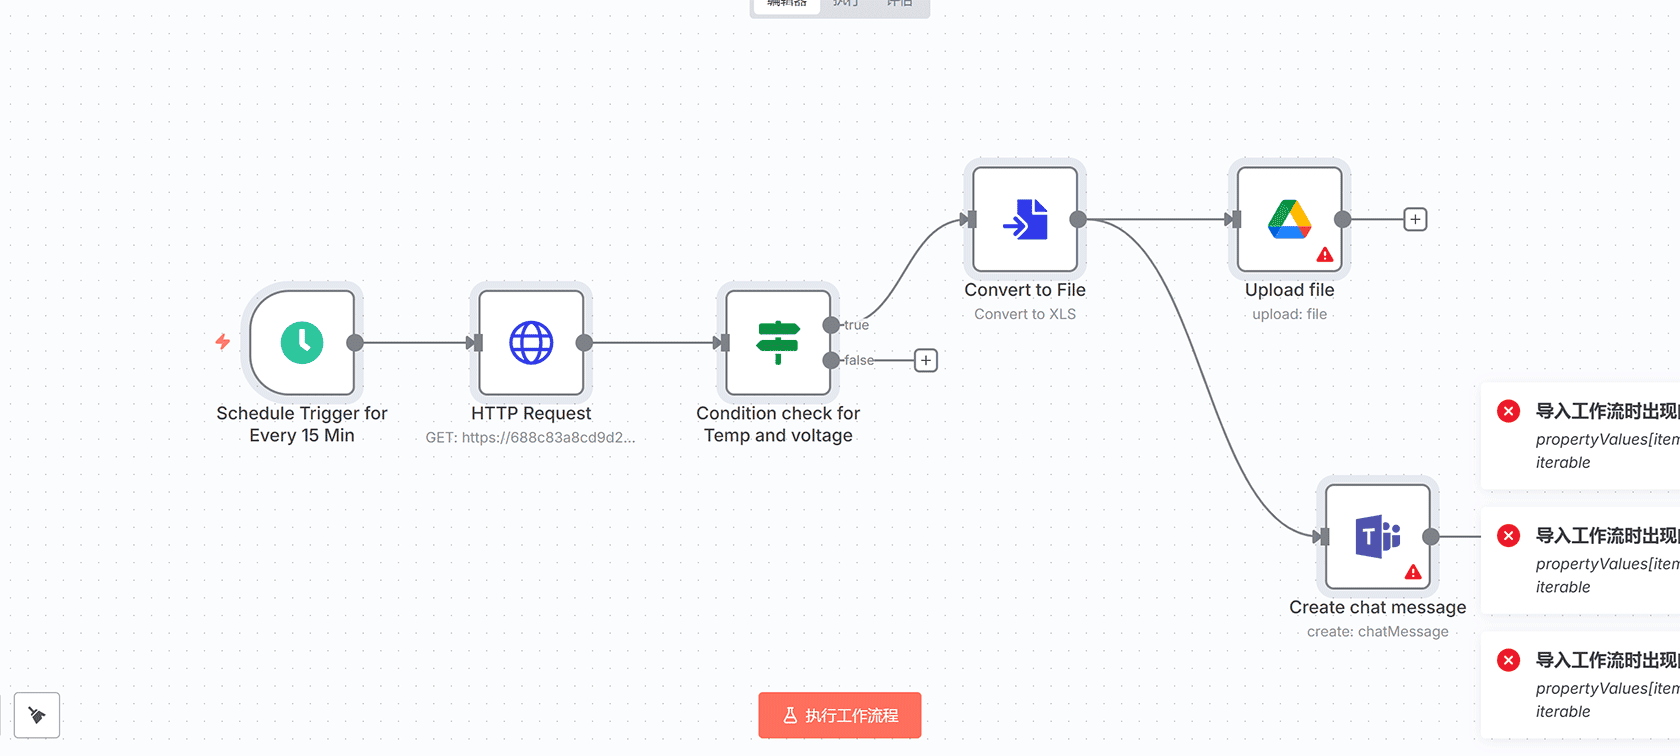Select the Teams Create chat message node
Image resolution: width=1680 pixels, height=756 pixels.
point(1377,537)
